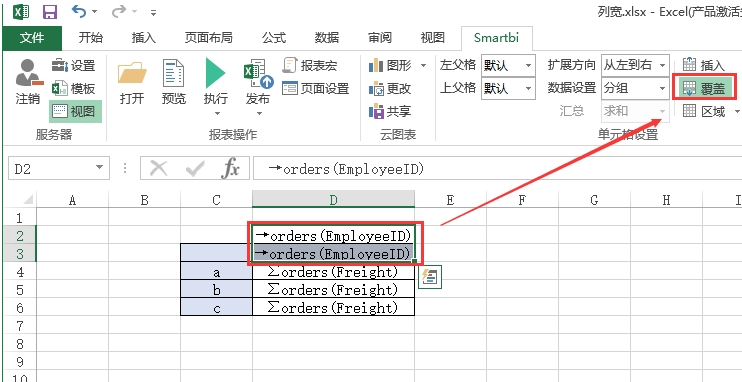Click the save disk icon
Screen dimensions: 742x382
(x=50, y=11)
